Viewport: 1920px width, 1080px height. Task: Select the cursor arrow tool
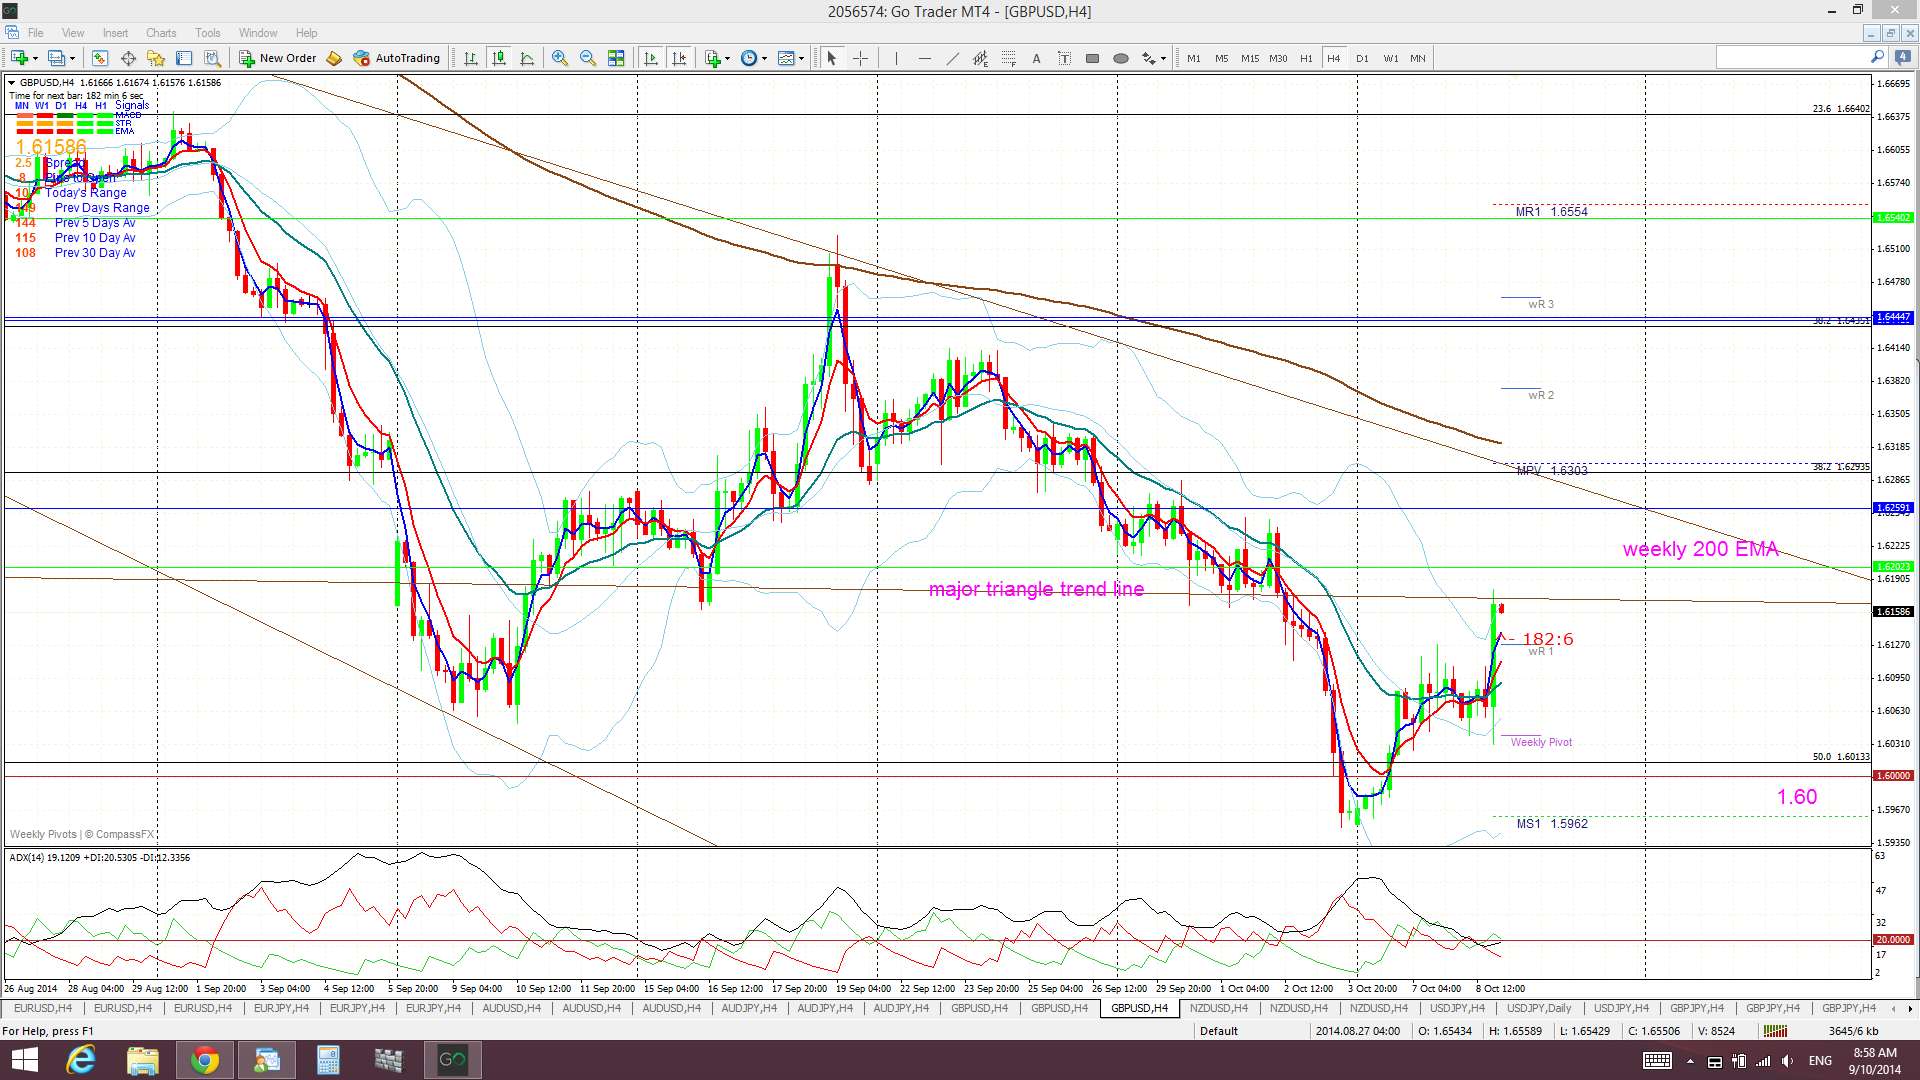pyautogui.click(x=831, y=58)
